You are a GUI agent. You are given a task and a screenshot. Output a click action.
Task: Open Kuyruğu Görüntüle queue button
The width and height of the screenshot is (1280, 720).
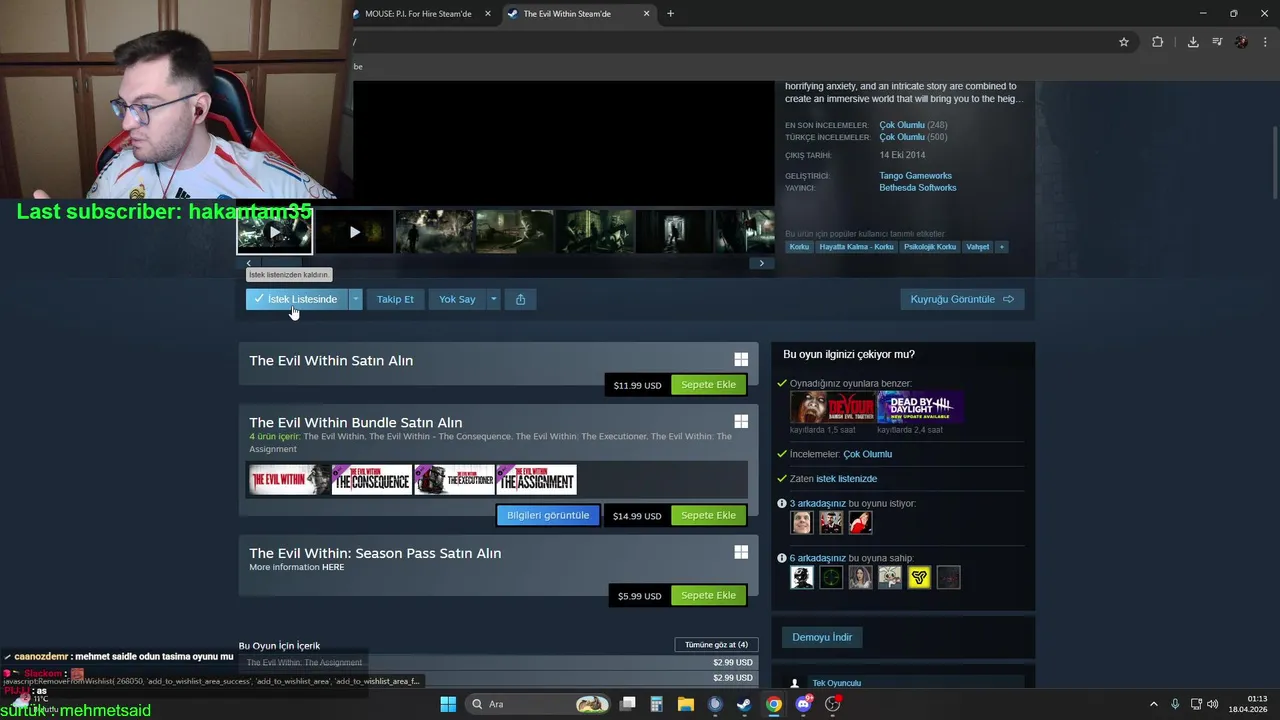962,299
